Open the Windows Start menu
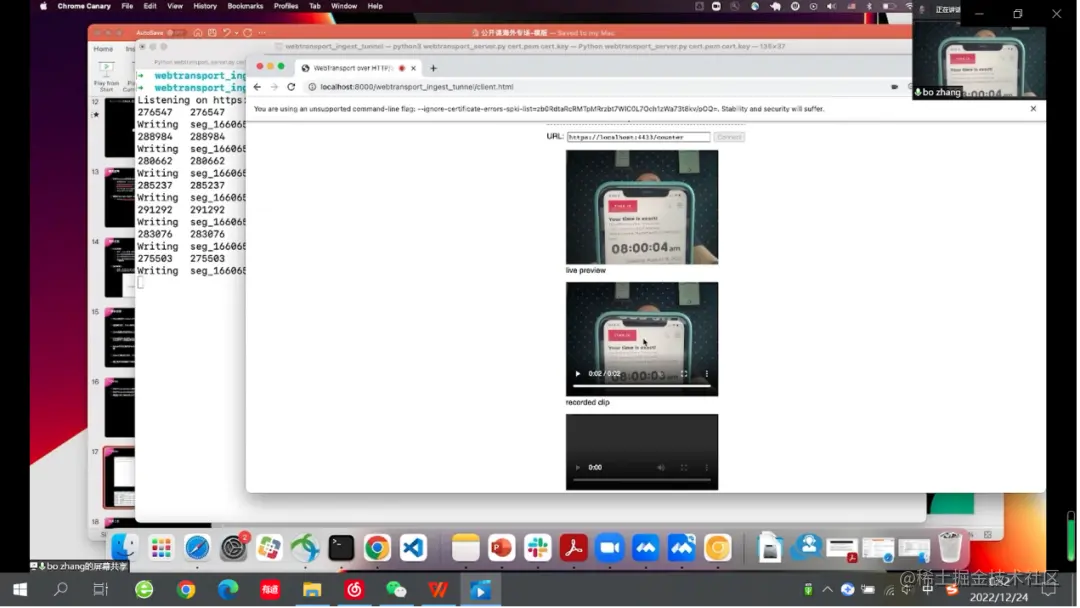 tap(20, 590)
